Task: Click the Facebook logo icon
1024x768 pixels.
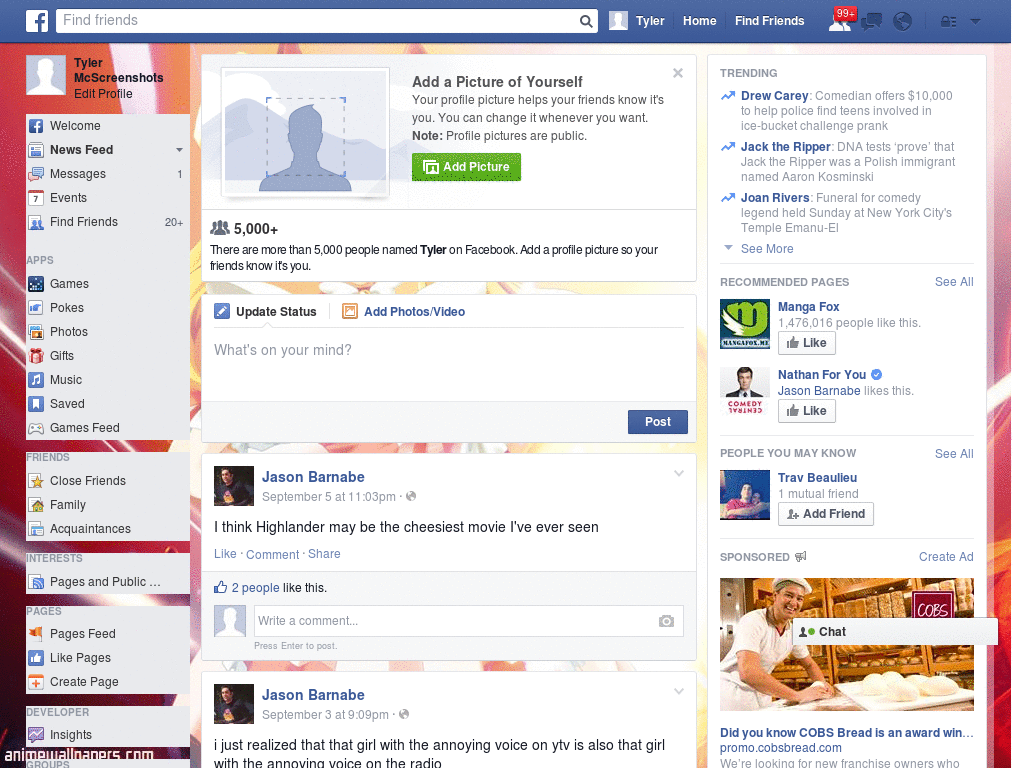Action: coord(37,21)
